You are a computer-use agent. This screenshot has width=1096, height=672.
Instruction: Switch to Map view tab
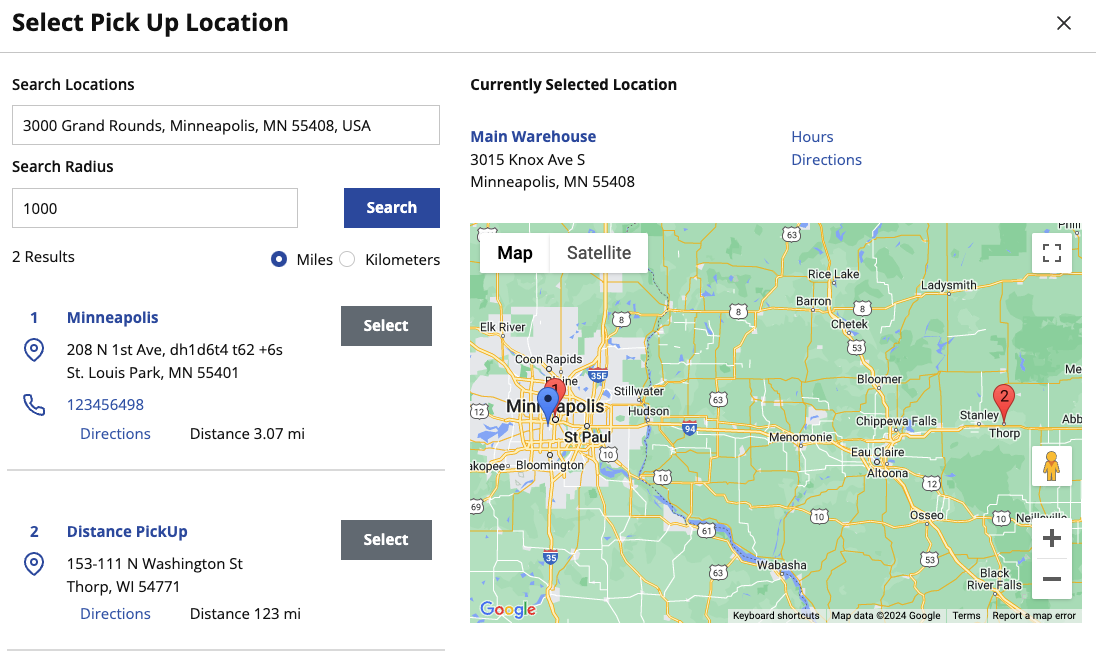coord(515,253)
